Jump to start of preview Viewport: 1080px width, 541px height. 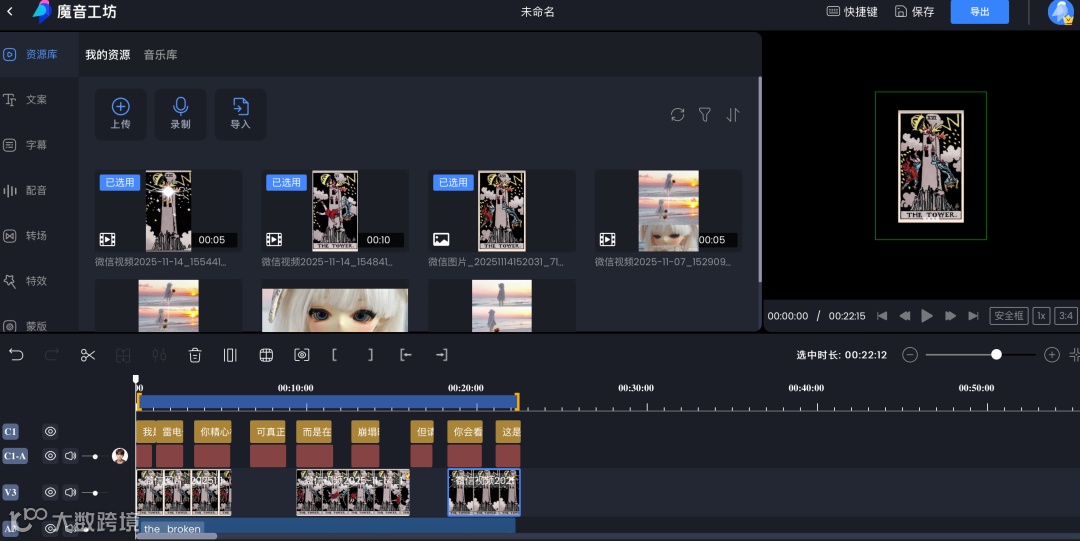click(x=882, y=316)
